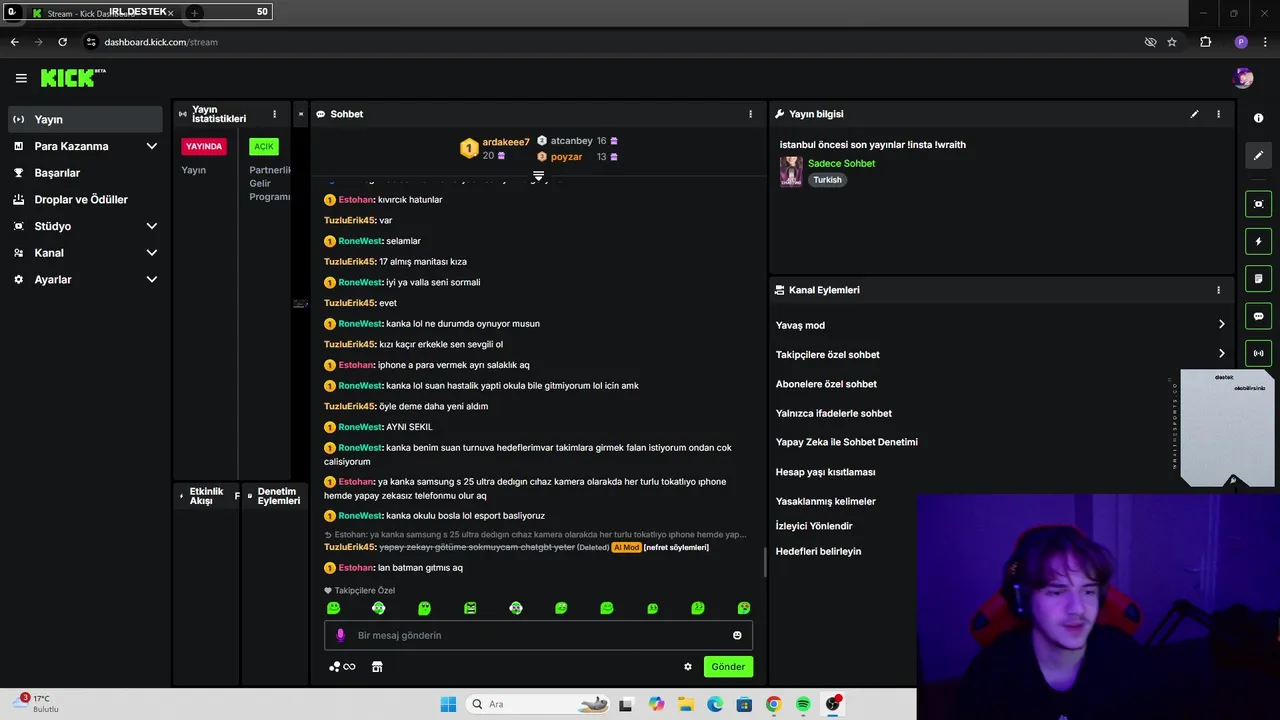Image resolution: width=1280 pixels, height=720 pixels.
Task: Open Sohbet panel three-dot options
Action: (x=751, y=114)
